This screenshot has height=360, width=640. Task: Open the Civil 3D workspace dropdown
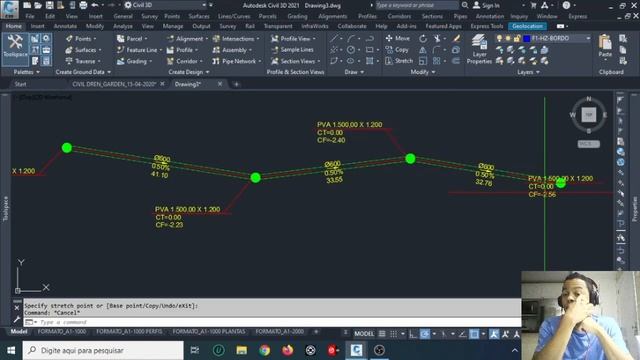[x=166, y=5]
